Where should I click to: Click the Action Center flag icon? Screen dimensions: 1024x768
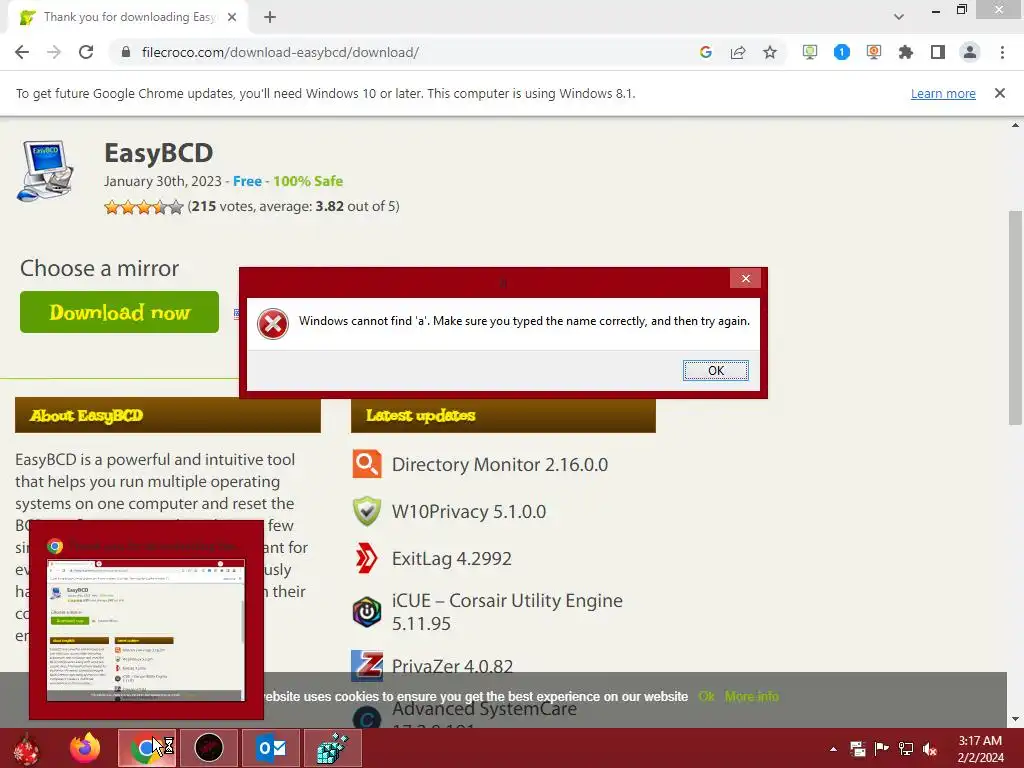click(882, 749)
